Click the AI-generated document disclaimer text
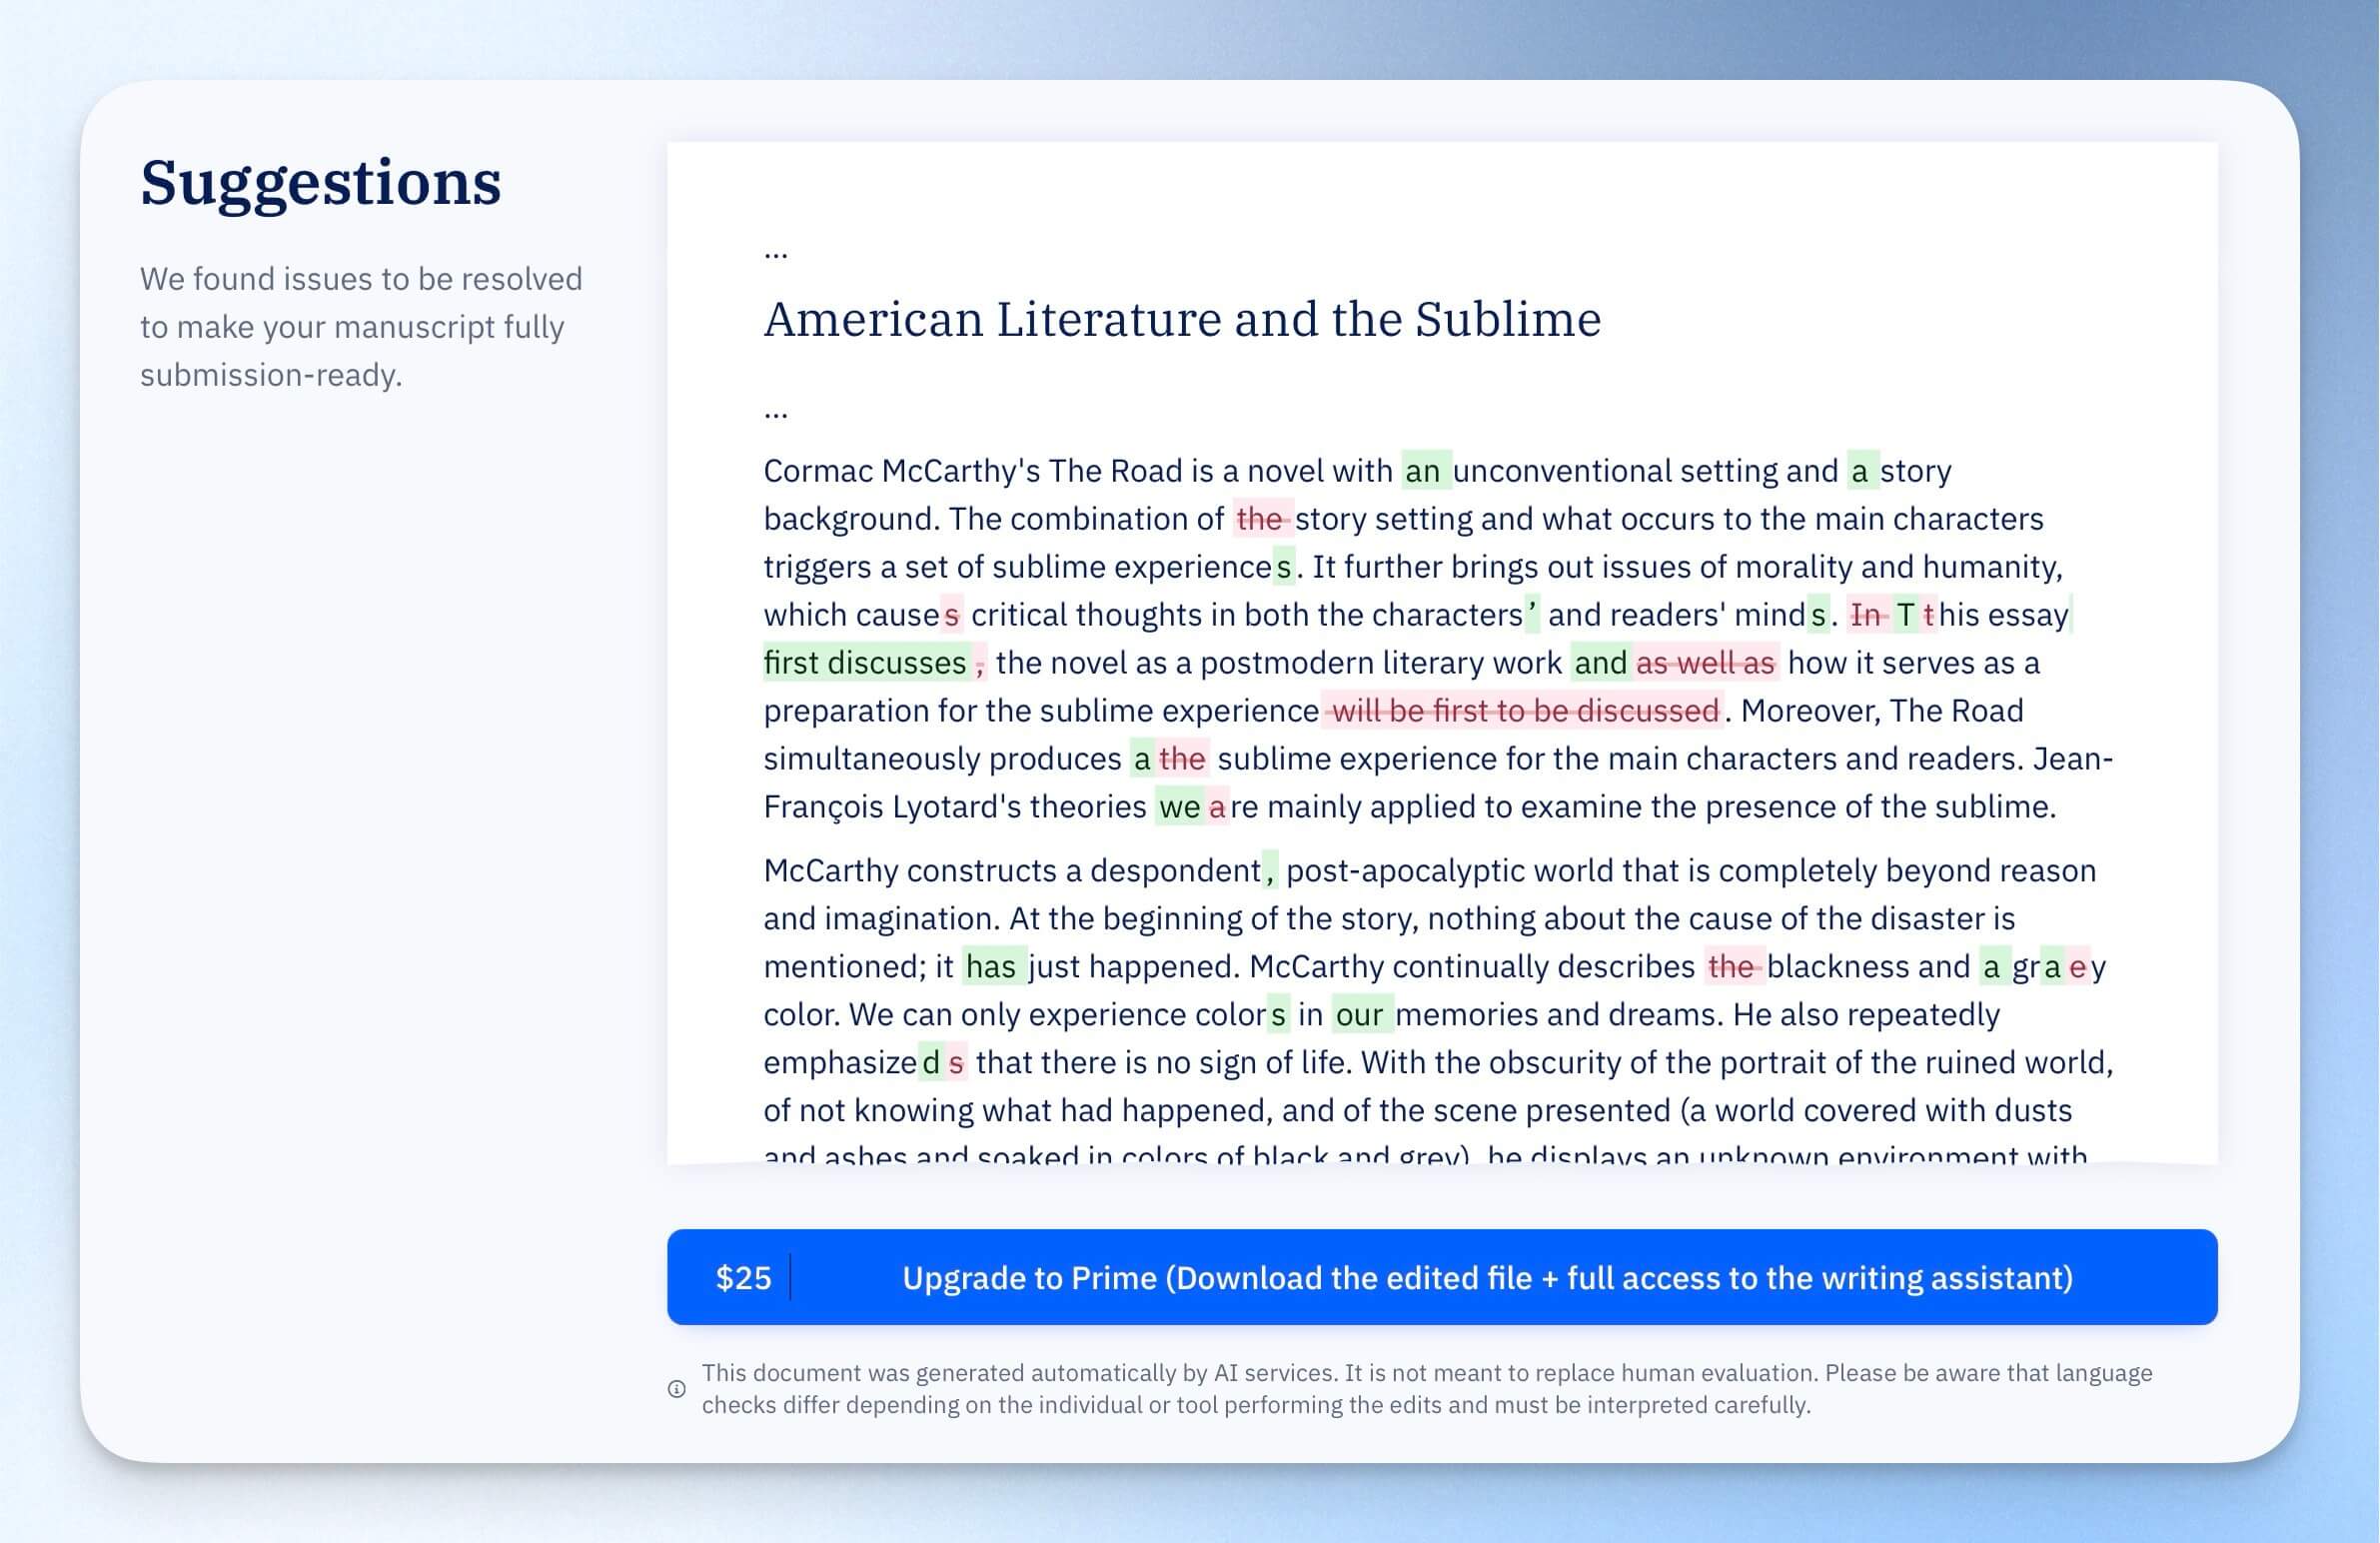 click(1427, 1388)
